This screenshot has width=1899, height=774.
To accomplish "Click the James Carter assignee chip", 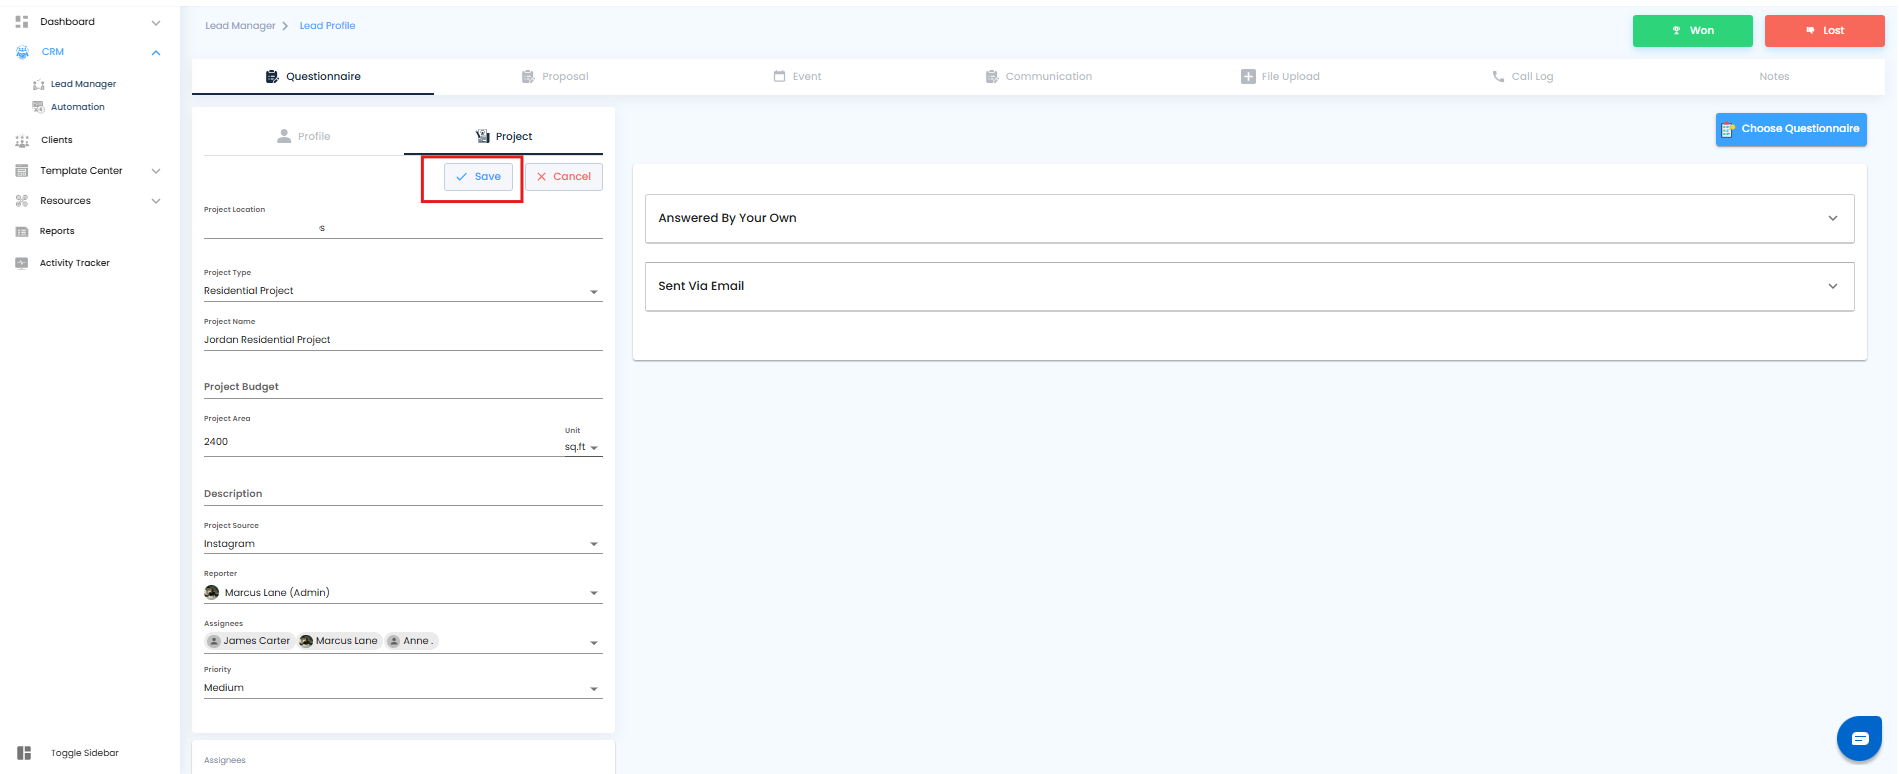I will click(x=249, y=641).
